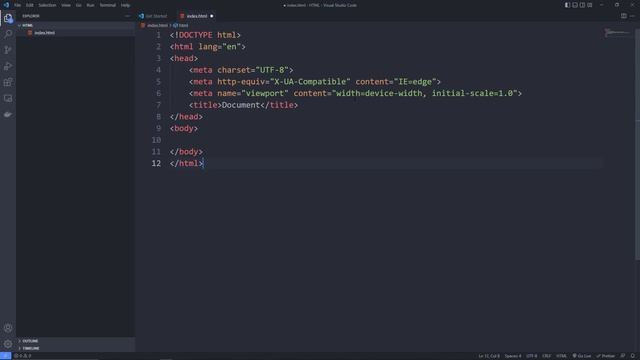Open the Source Control view

8,50
